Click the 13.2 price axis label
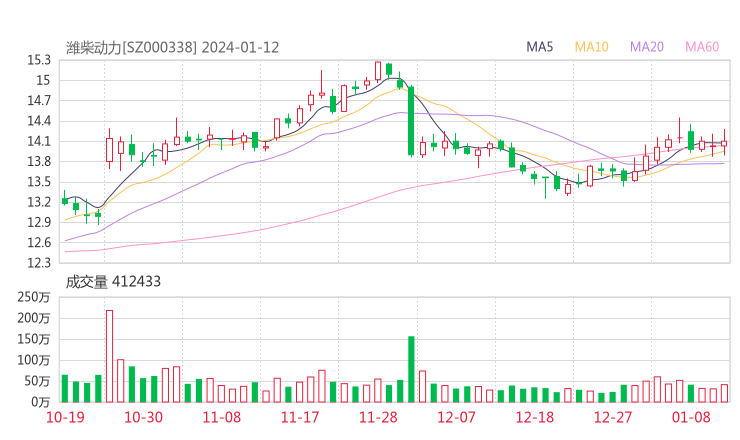 (x=39, y=202)
